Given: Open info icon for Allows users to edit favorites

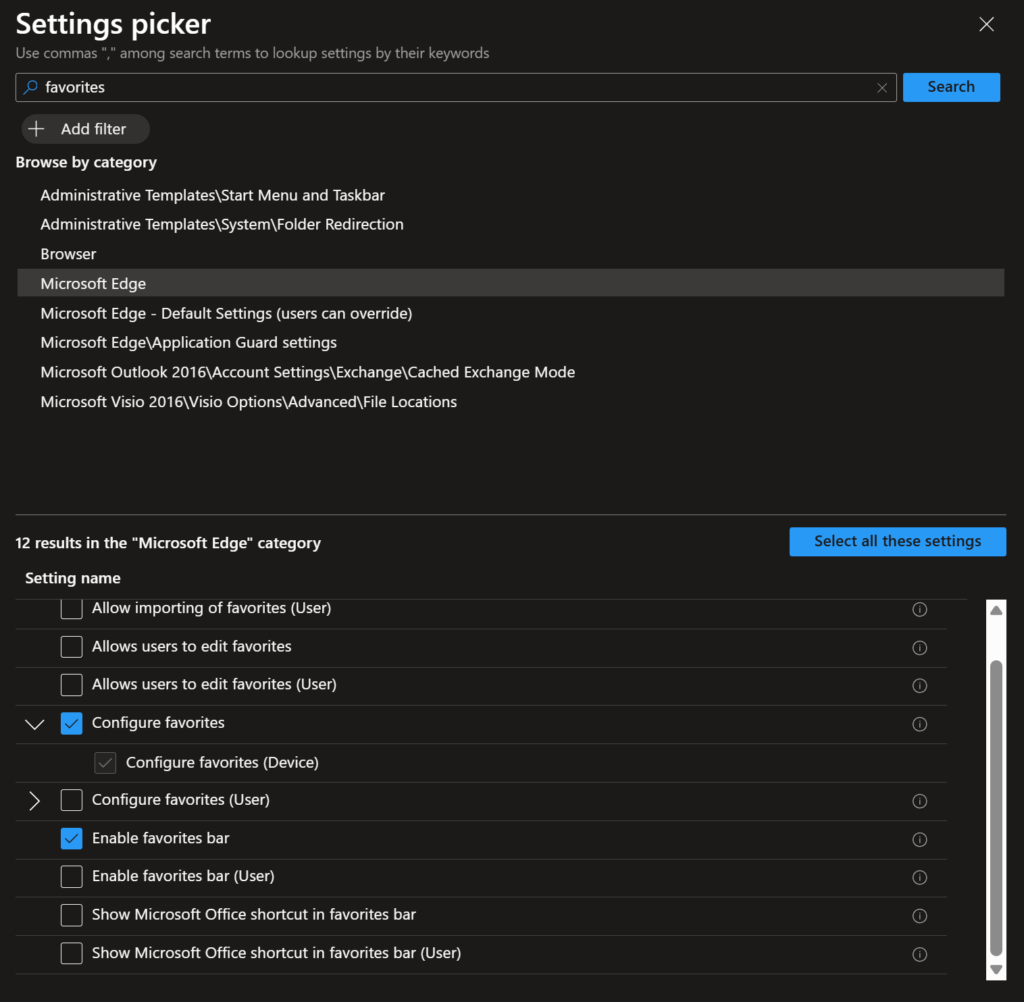Looking at the screenshot, I should click(x=920, y=647).
